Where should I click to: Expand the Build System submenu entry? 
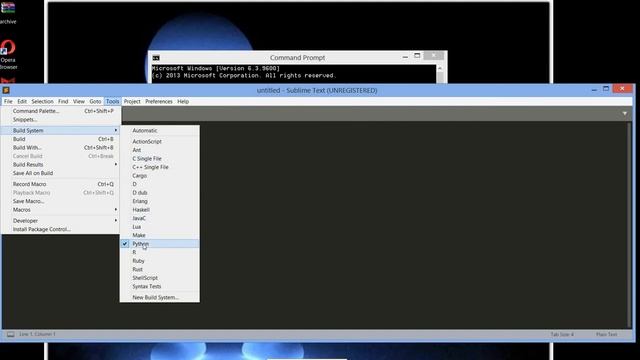tap(61, 130)
